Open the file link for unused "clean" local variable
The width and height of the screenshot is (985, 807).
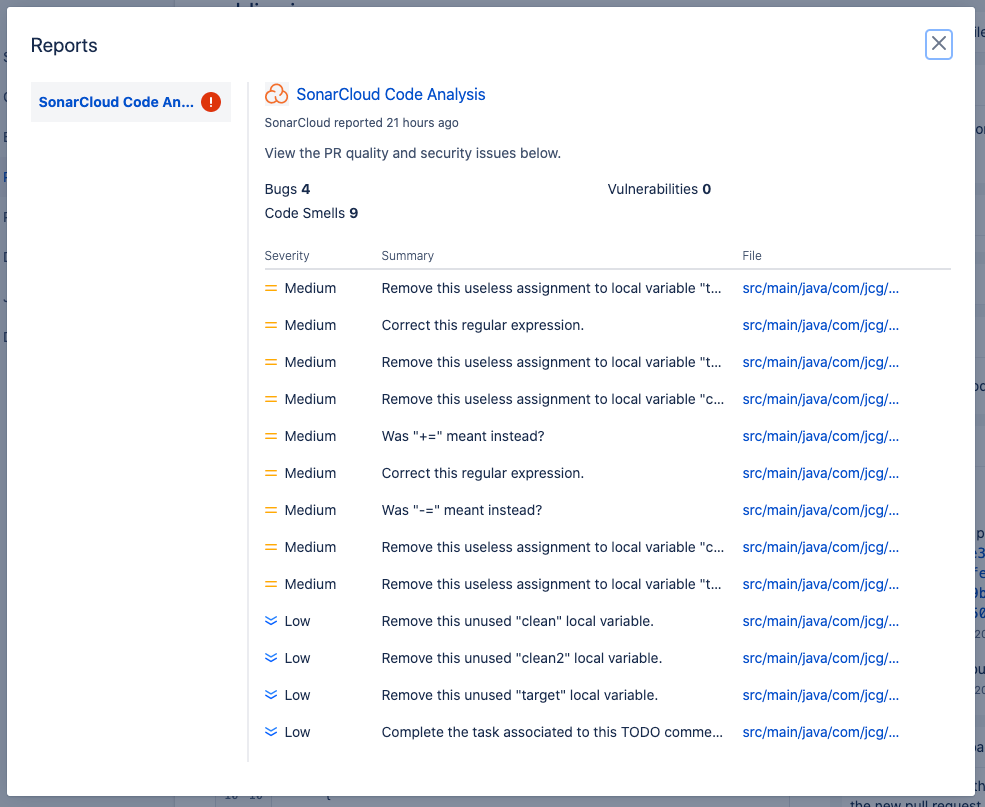[820, 621]
